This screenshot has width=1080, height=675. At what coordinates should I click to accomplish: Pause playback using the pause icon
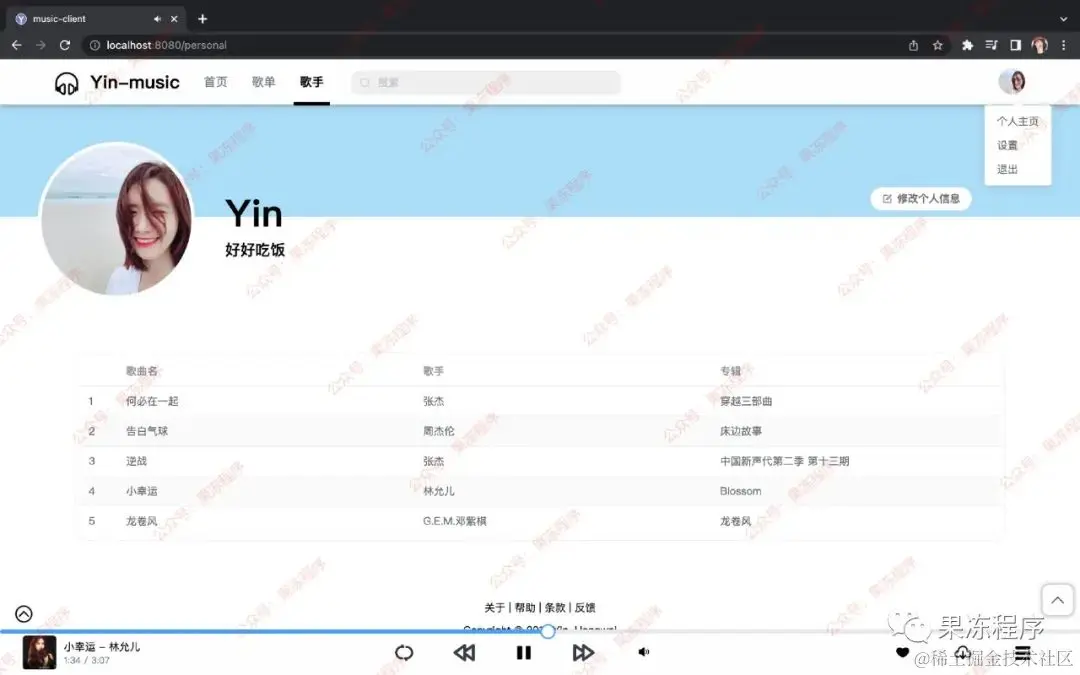[524, 652]
